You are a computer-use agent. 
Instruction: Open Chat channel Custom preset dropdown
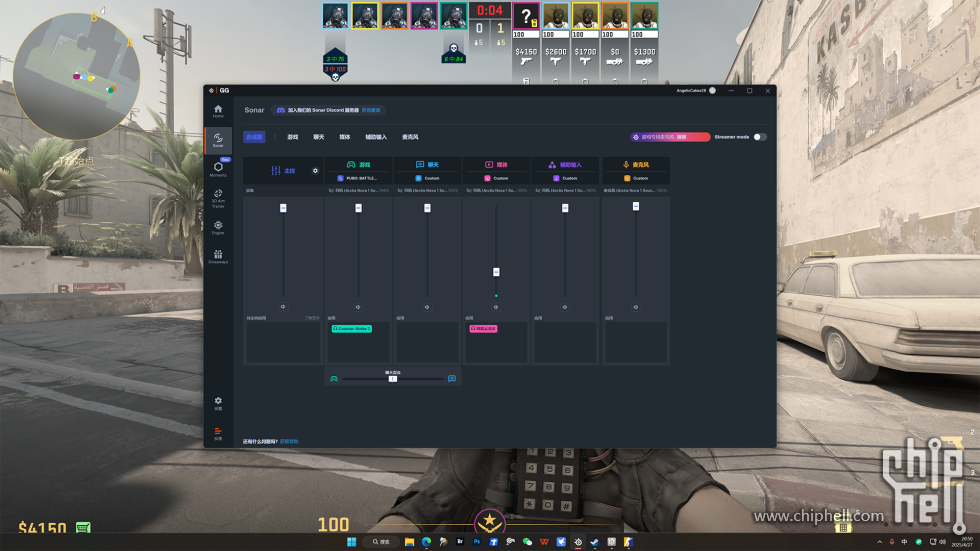[428, 178]
